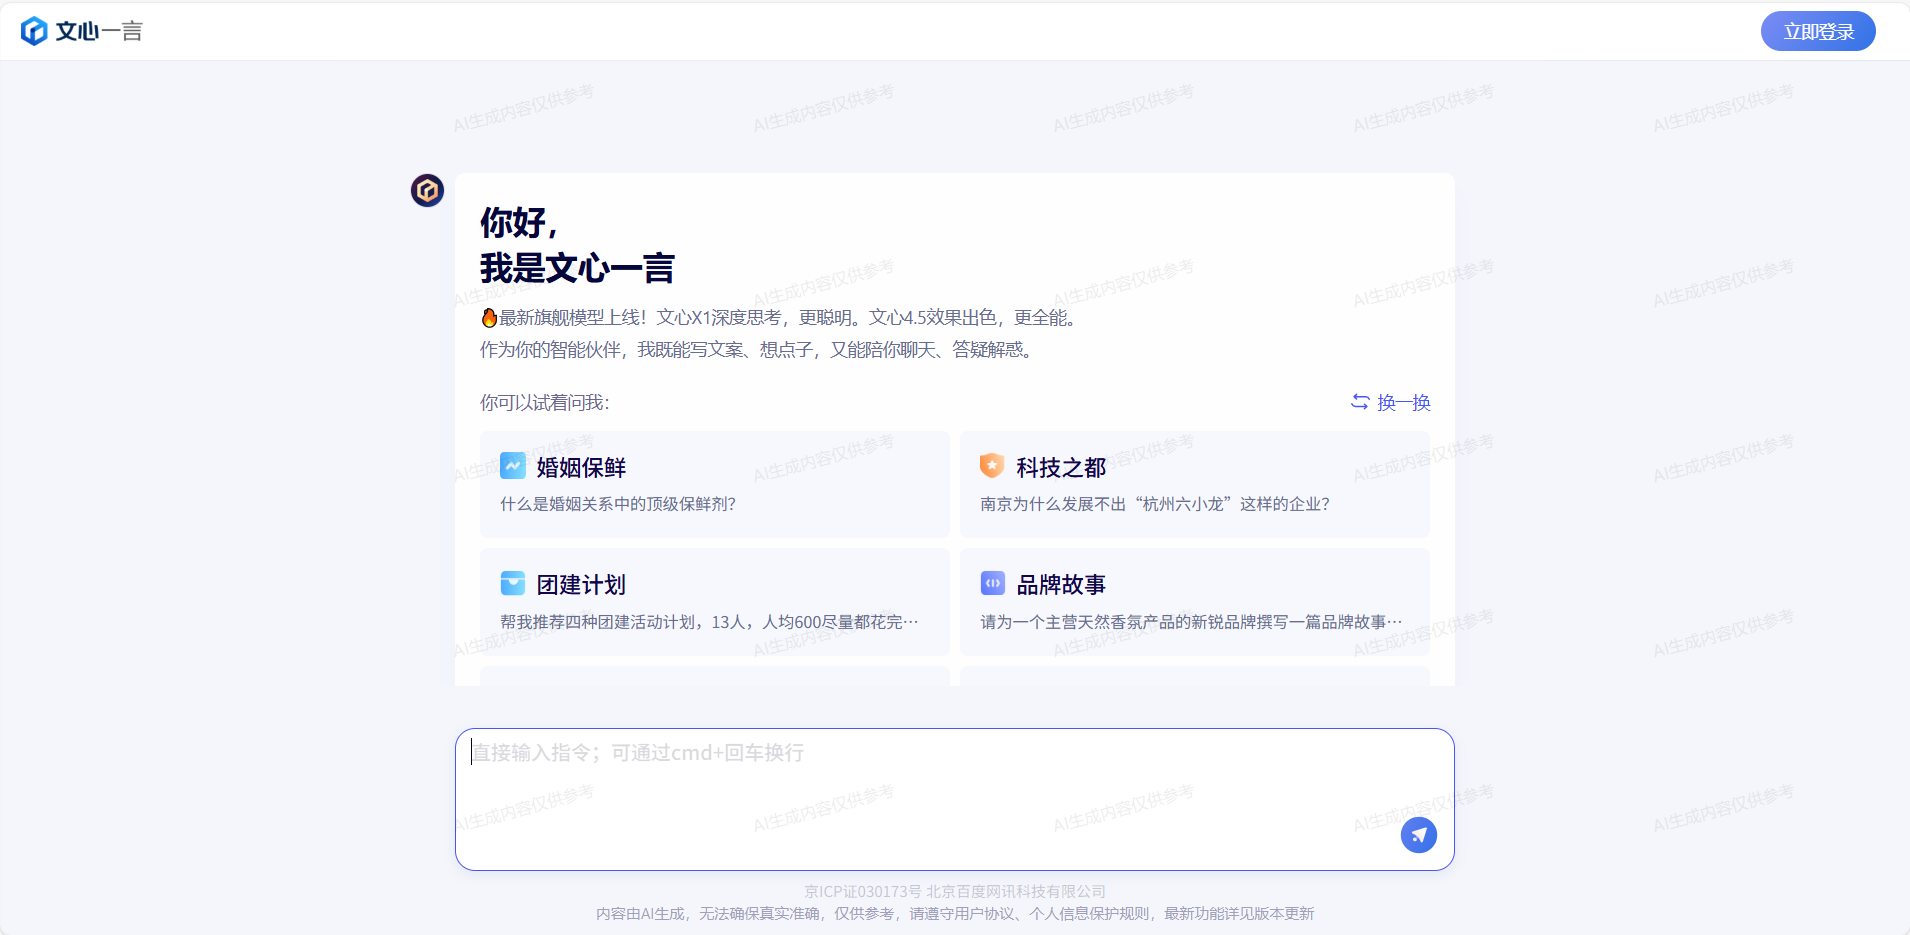Click the flag icon on 团建计划 card

click(x=512, y=583)
